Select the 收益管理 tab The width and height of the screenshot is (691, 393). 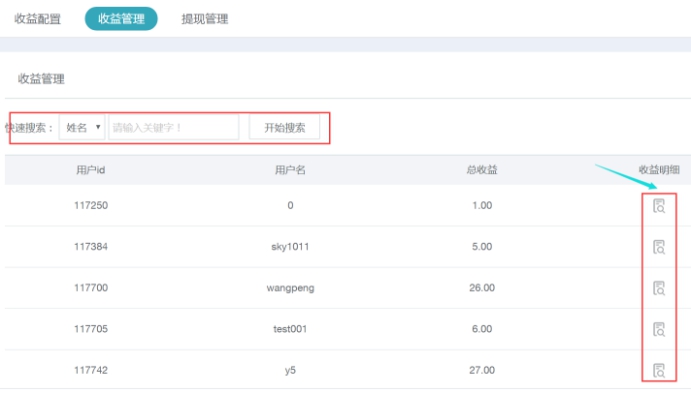121,19
